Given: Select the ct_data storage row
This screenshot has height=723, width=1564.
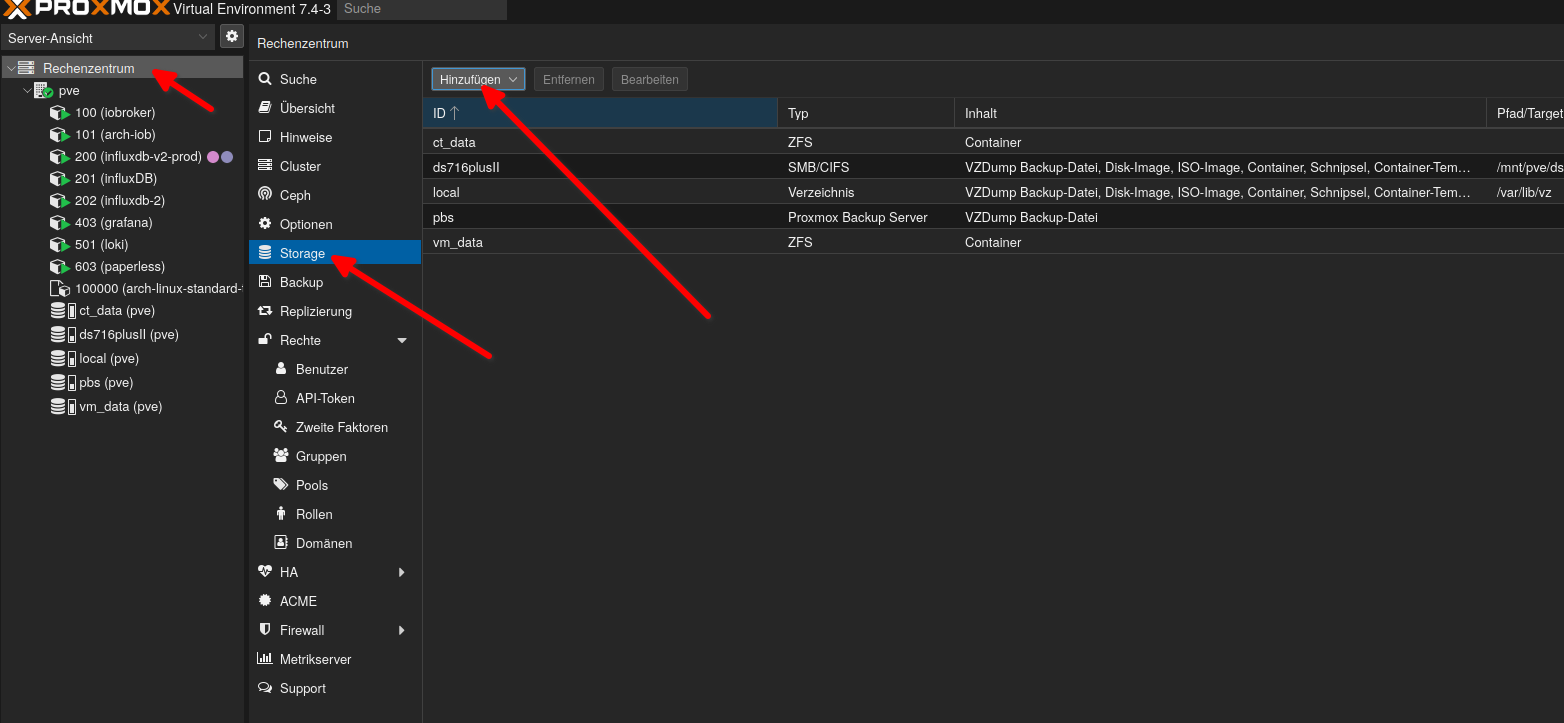Looking at the screenshot, I should 993,142.
